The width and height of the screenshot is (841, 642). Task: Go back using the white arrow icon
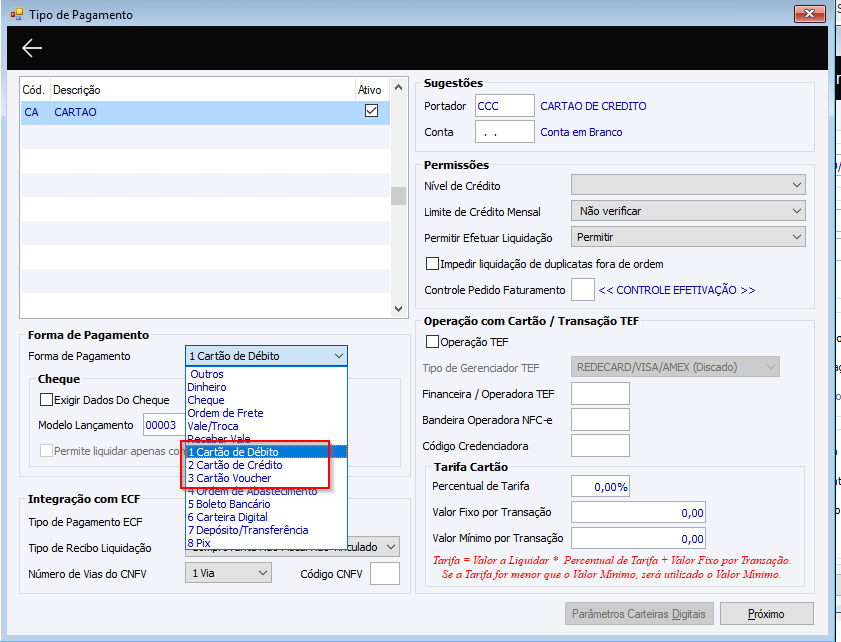32,48
